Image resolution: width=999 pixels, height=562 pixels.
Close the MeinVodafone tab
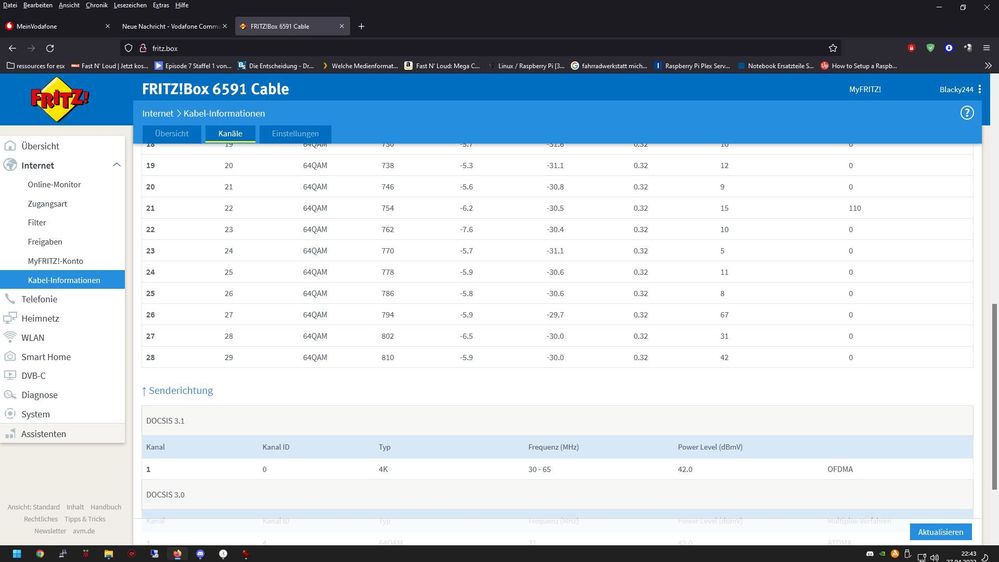(107, 26)
